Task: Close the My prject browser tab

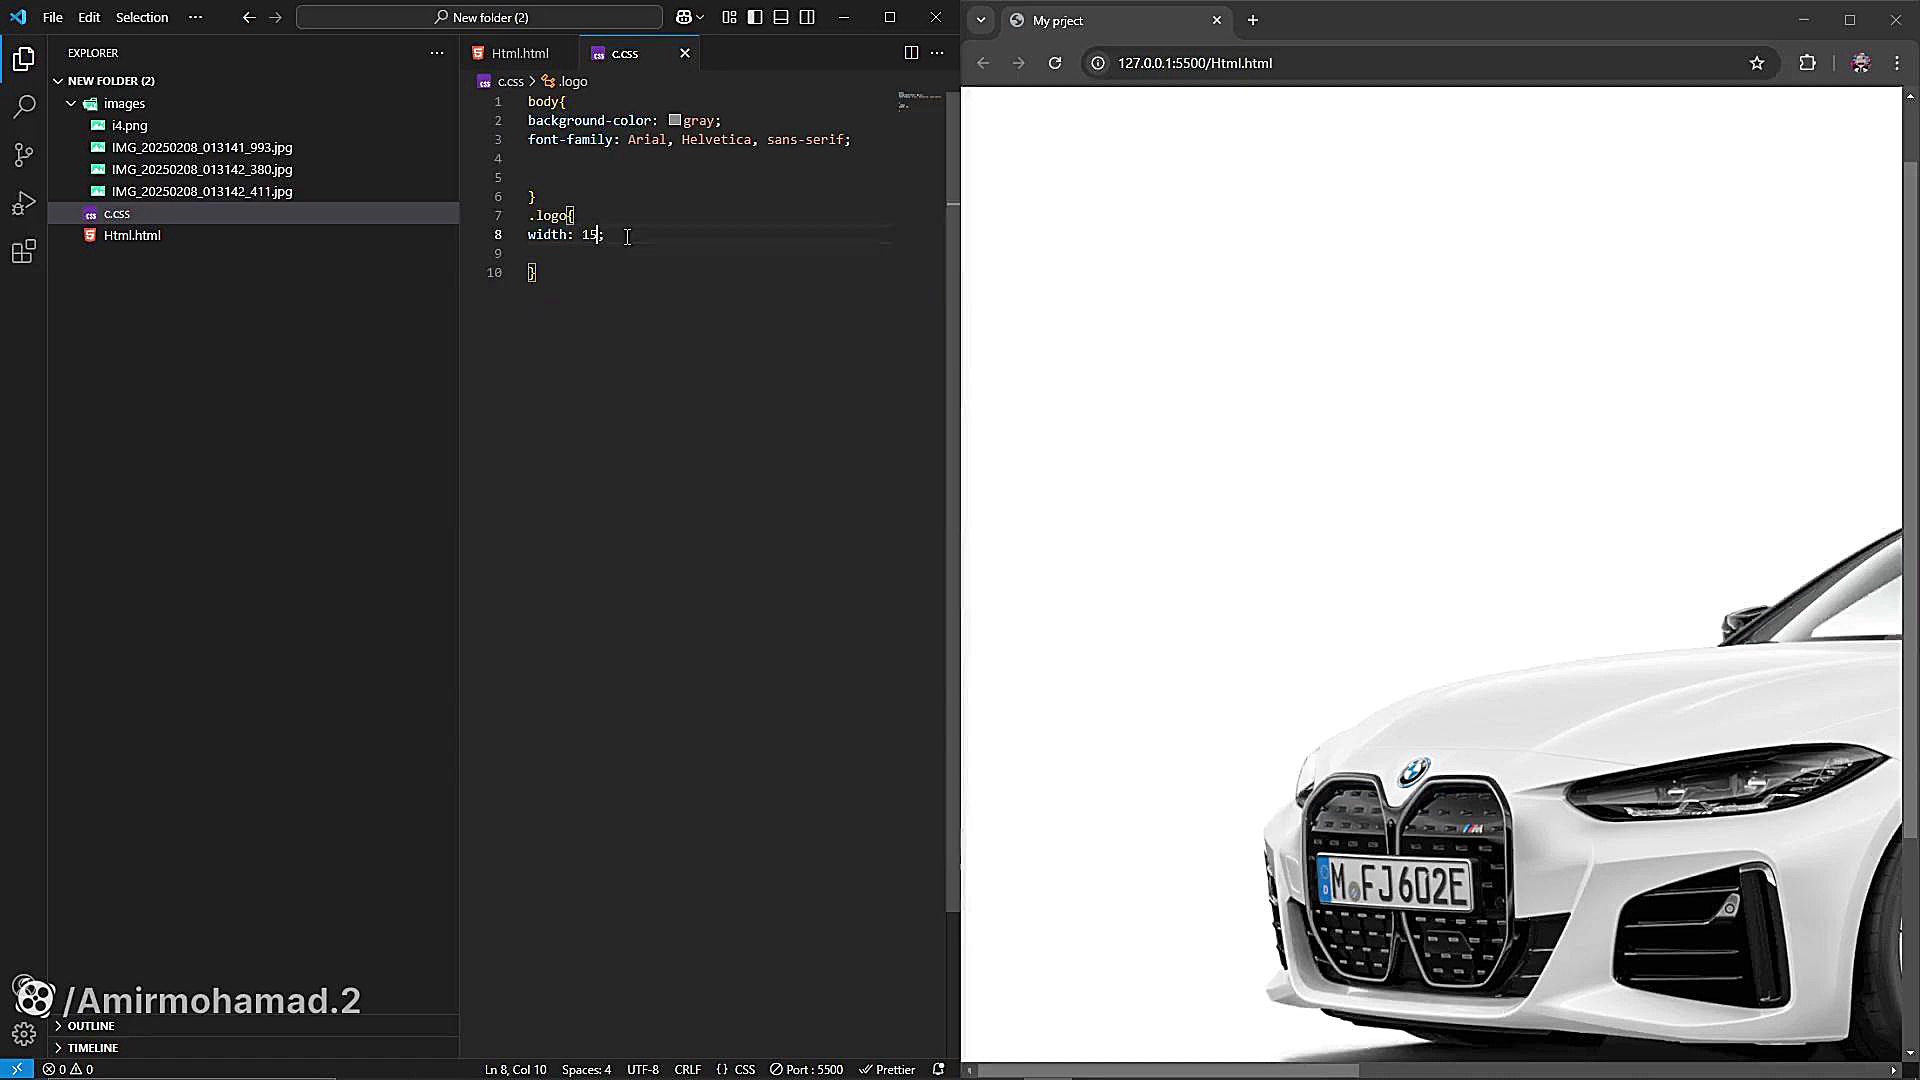Action: point(1217,20)
